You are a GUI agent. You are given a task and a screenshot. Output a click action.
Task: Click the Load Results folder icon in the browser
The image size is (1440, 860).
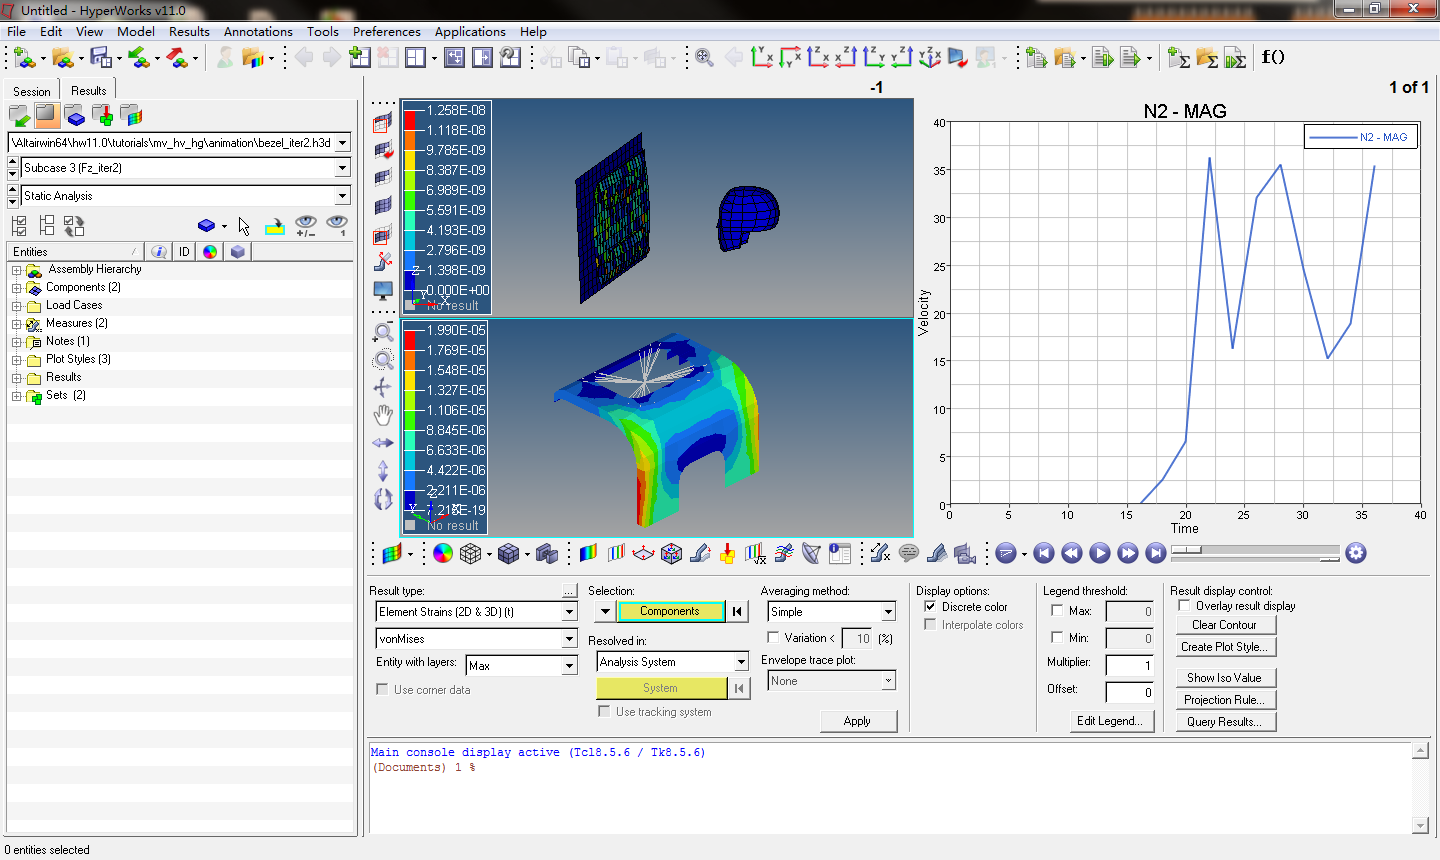19,115
